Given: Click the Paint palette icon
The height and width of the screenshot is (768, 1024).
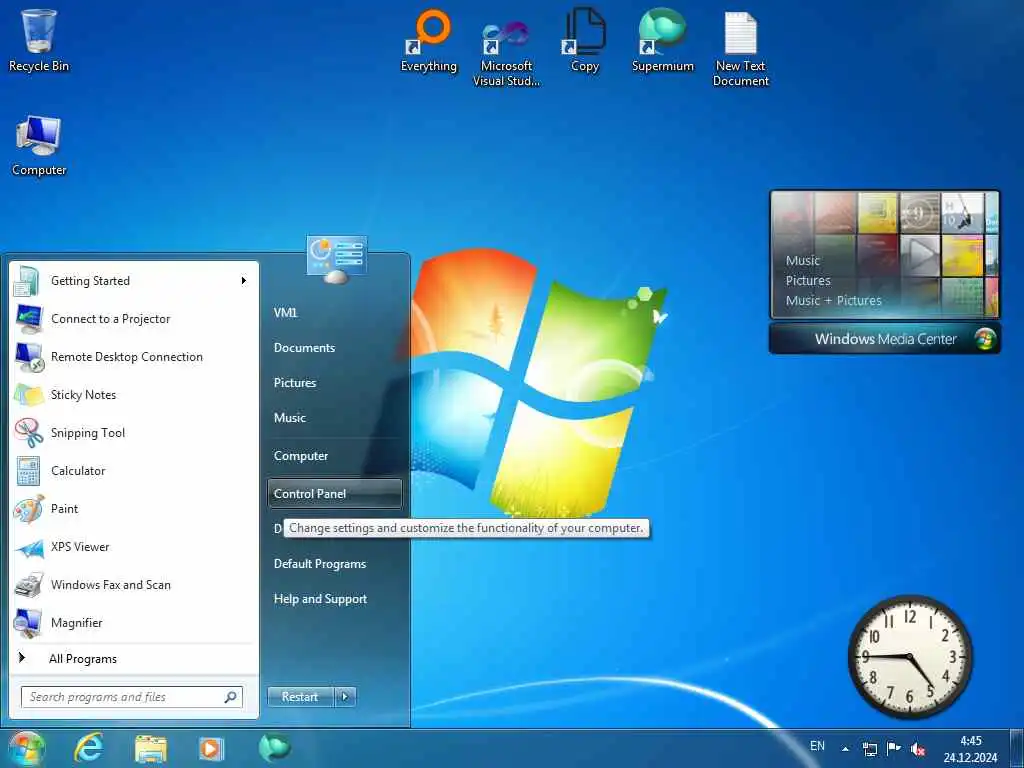Looking at the screenshot, I should [x=29, y=509].
